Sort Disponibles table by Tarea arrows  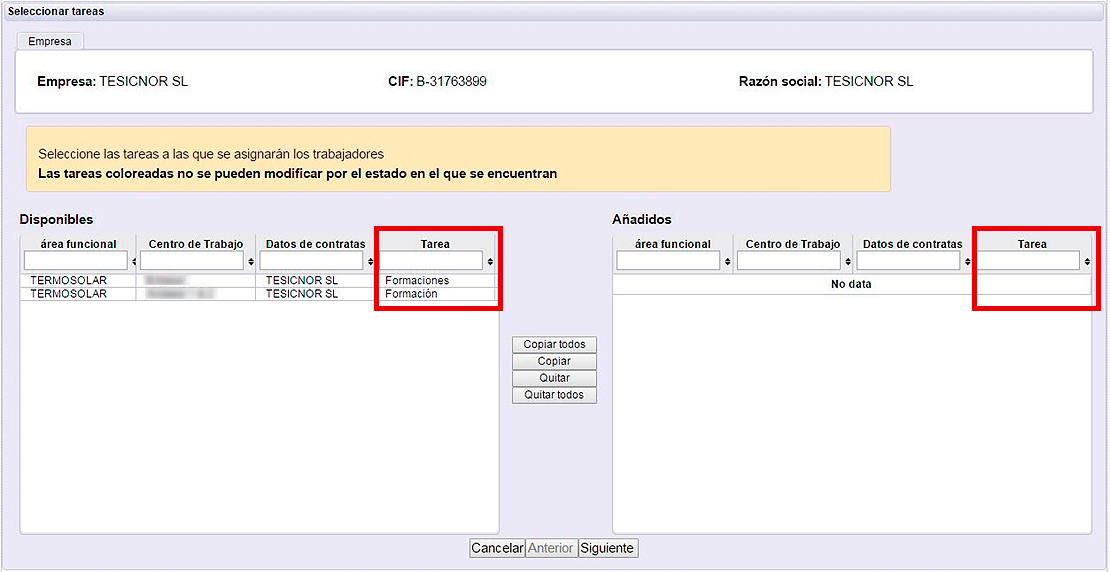[491, 261]
